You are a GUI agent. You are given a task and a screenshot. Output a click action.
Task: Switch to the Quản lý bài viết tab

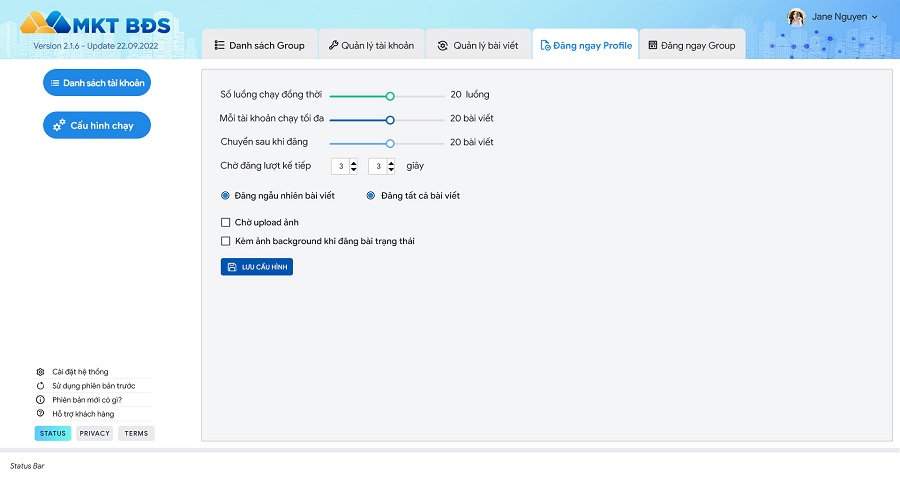click(479, 46)
